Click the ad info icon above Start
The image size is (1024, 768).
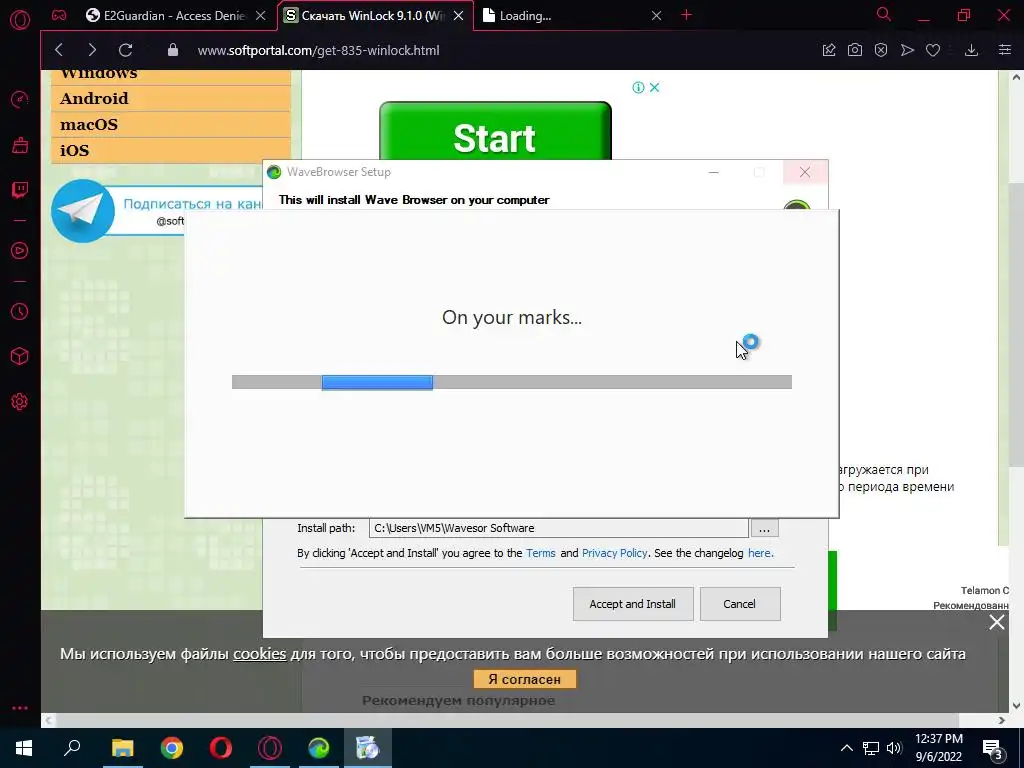(x=638, y=87)
